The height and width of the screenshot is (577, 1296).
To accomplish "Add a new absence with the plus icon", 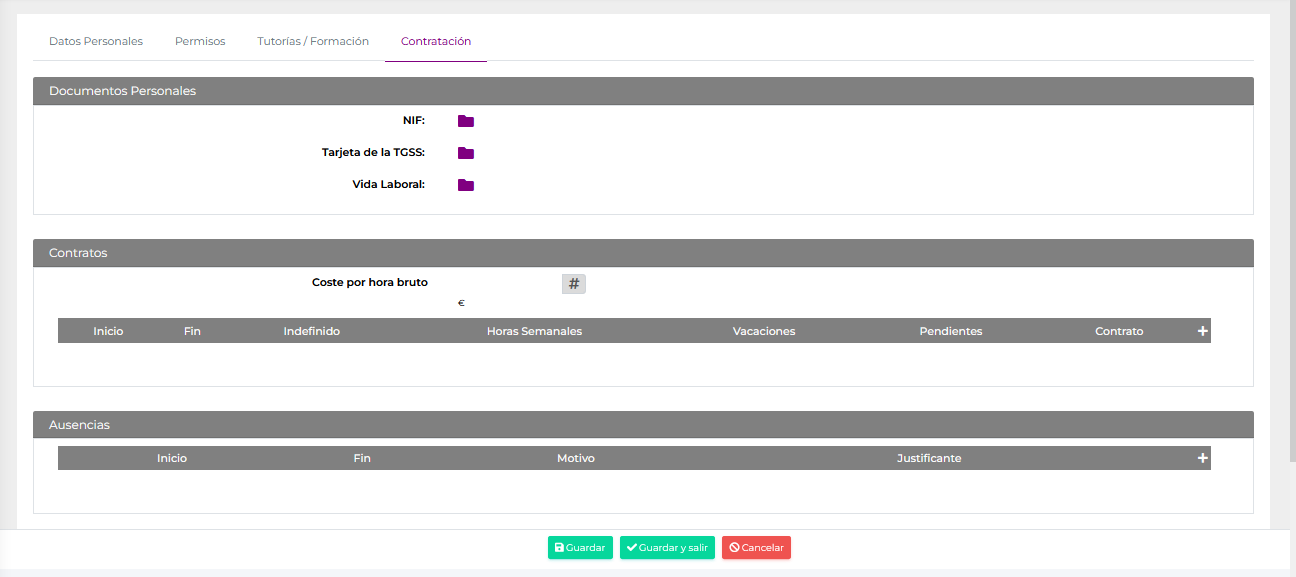I will point(1203,458).
